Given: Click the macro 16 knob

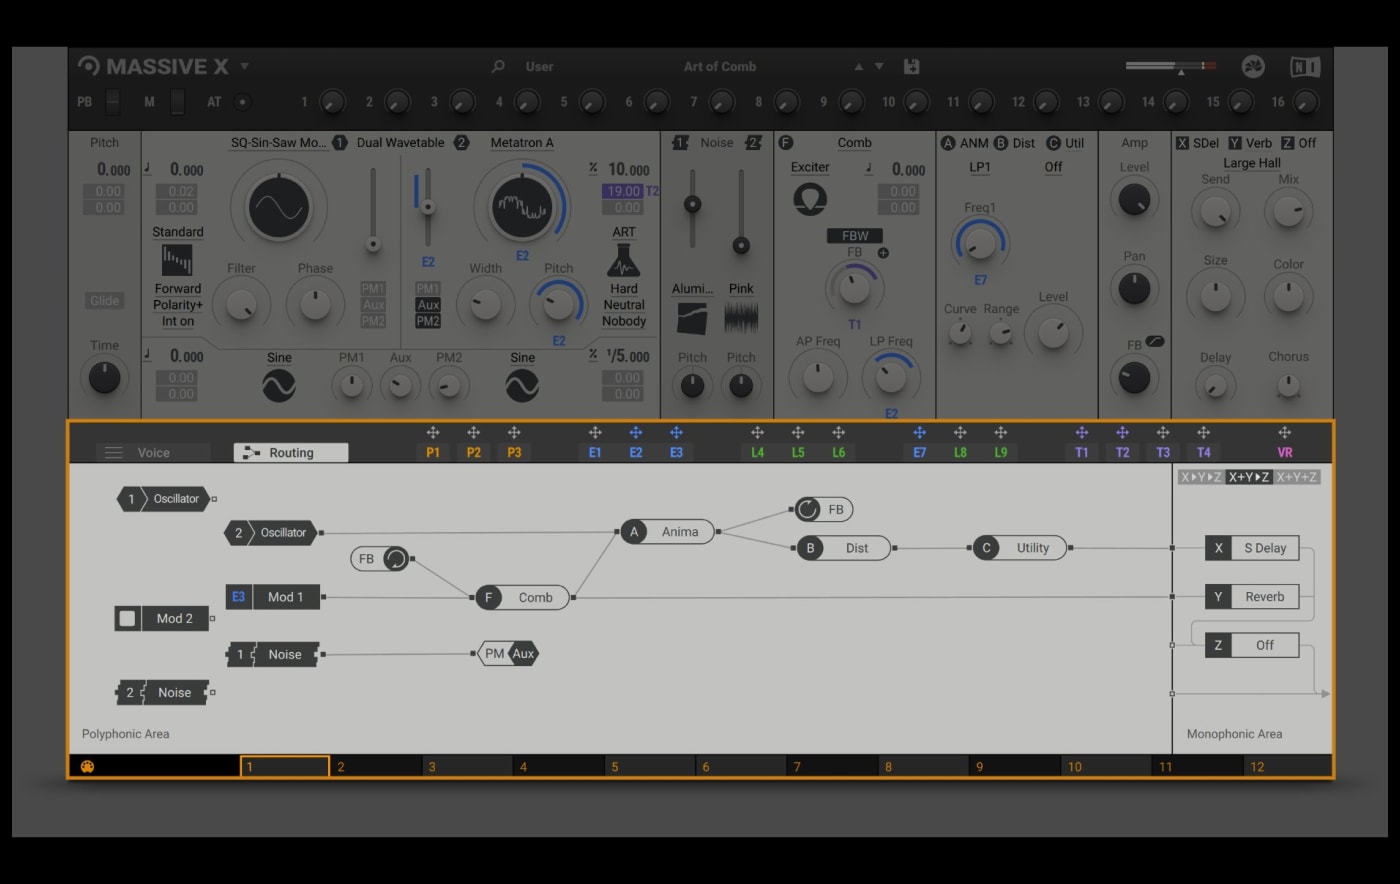Looking at the screenshot, I should [1305, 102].
